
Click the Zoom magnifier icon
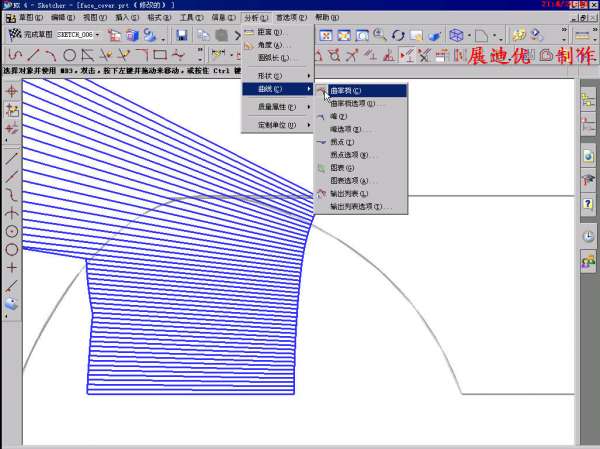pyautogui.click(x=379, y=35)
